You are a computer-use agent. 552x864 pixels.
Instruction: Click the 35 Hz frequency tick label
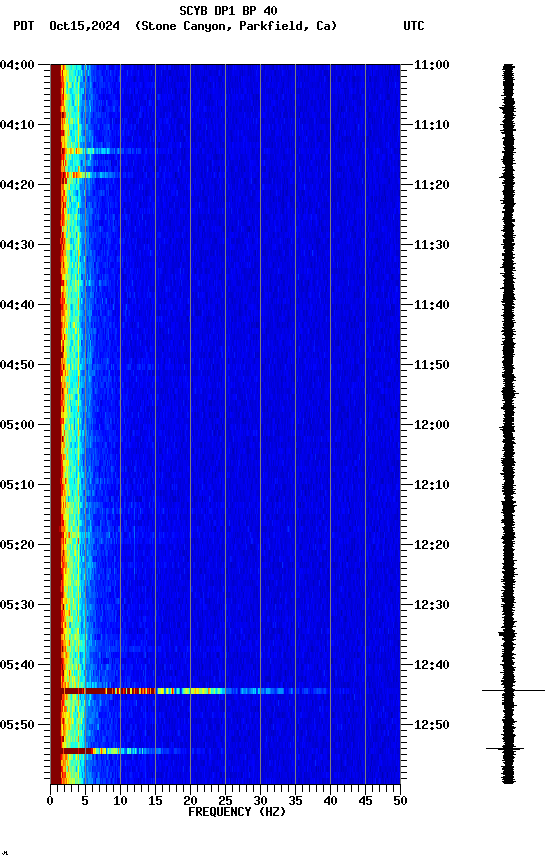[295, 801]
